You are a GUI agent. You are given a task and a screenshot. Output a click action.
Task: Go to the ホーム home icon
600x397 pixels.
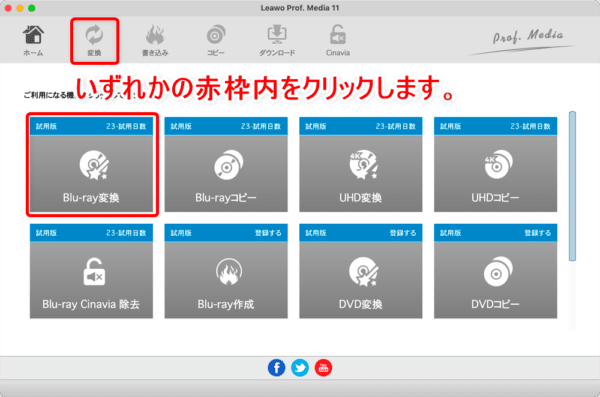(x=33, y=40)
